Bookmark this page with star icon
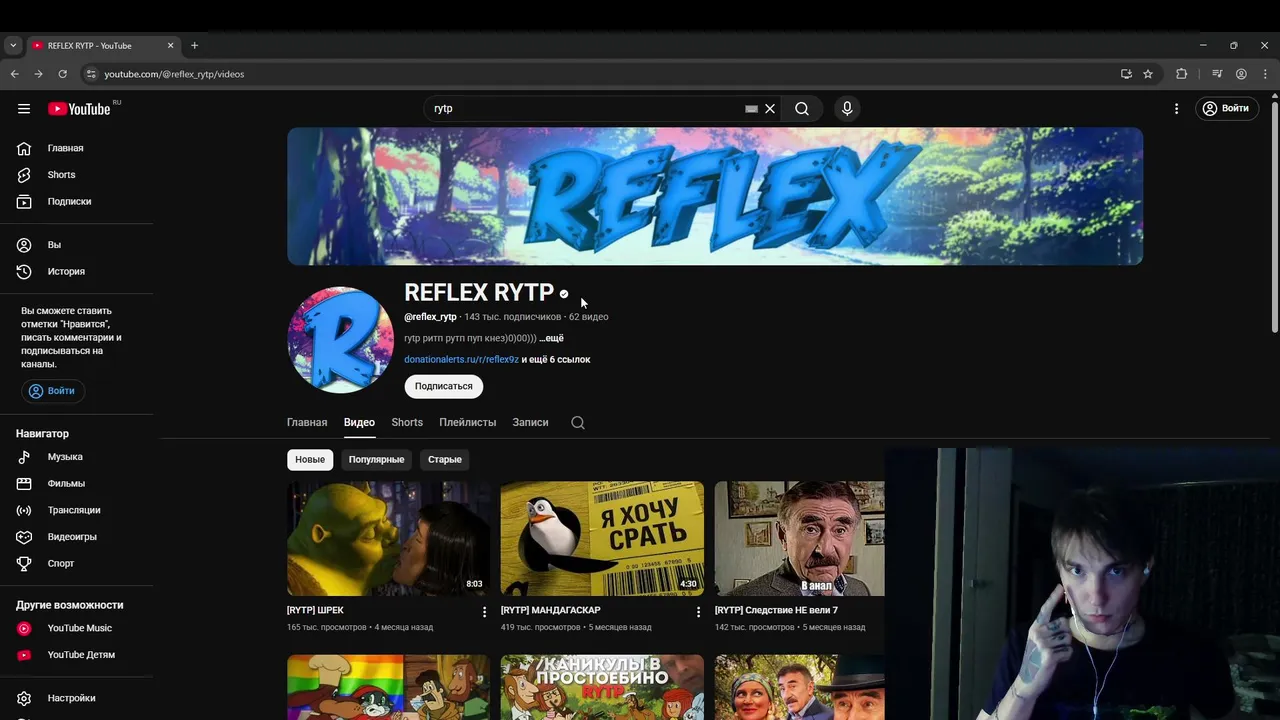The image size is (1280, 720). [1148, 74]
